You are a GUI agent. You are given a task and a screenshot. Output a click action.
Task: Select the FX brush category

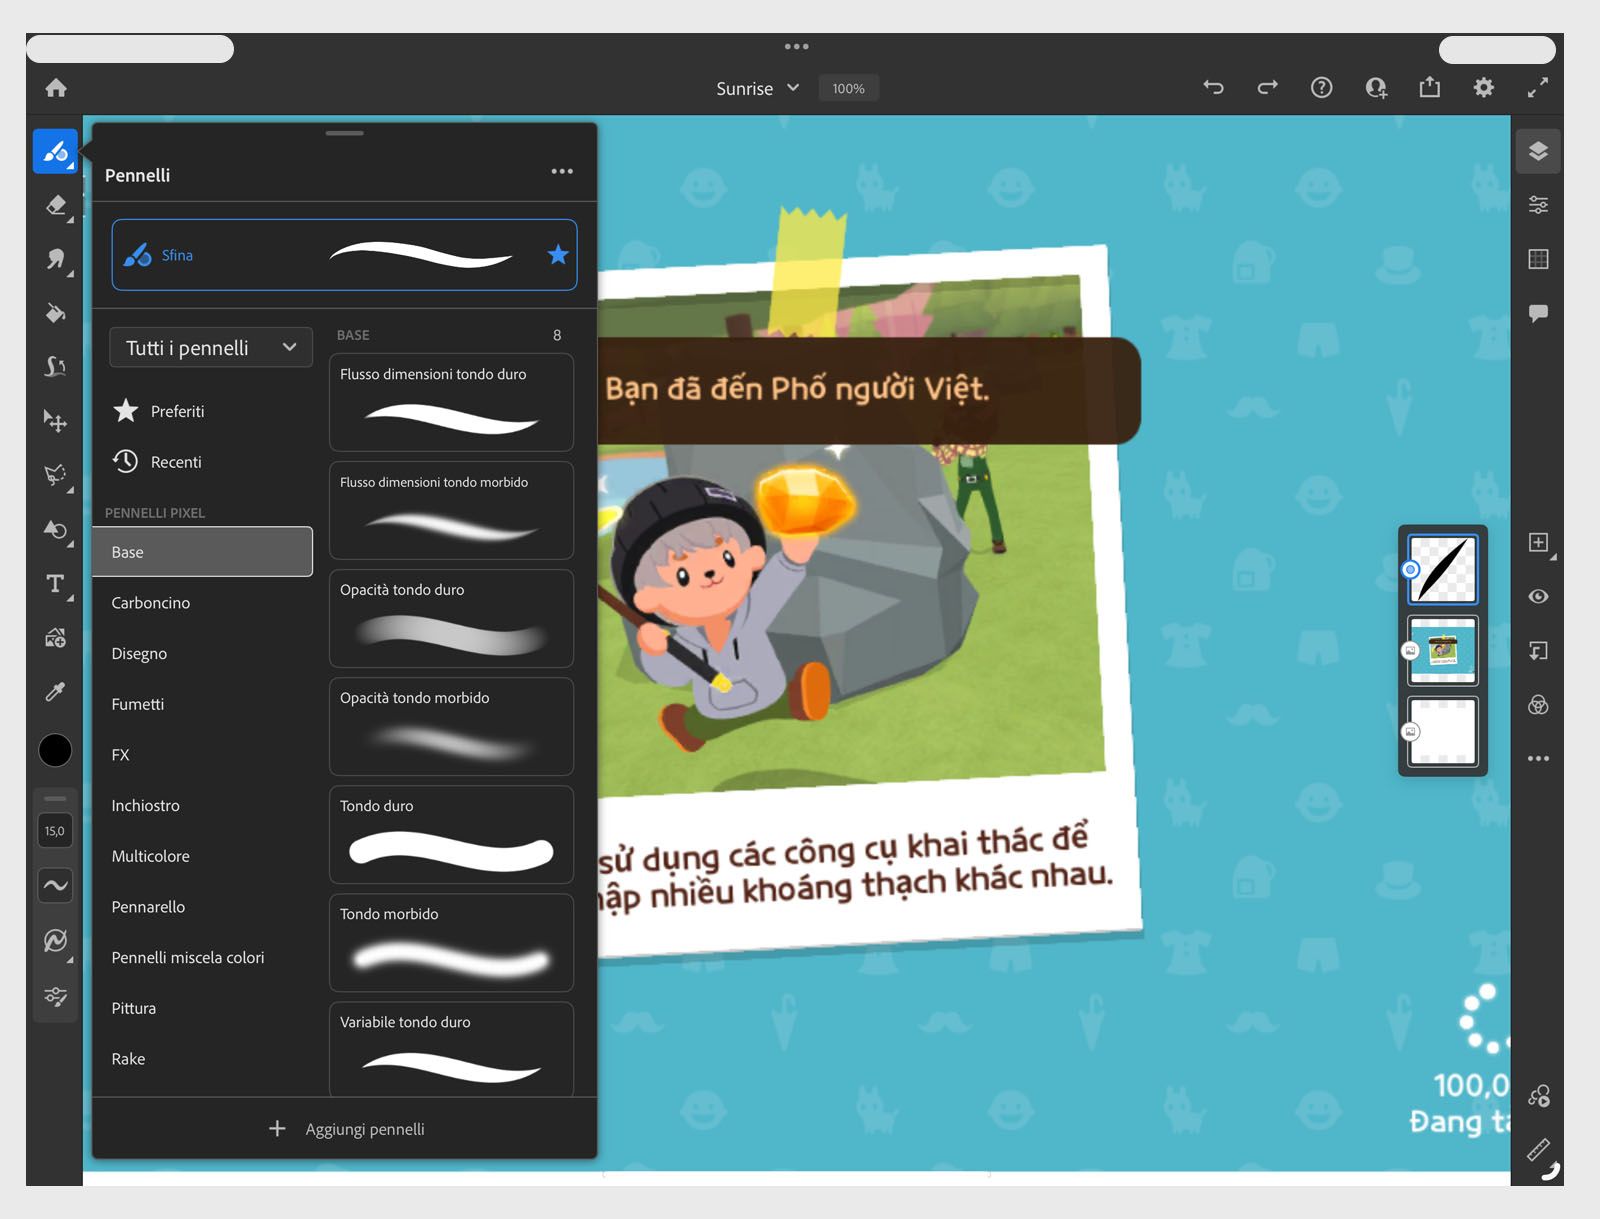pos(202,755)
